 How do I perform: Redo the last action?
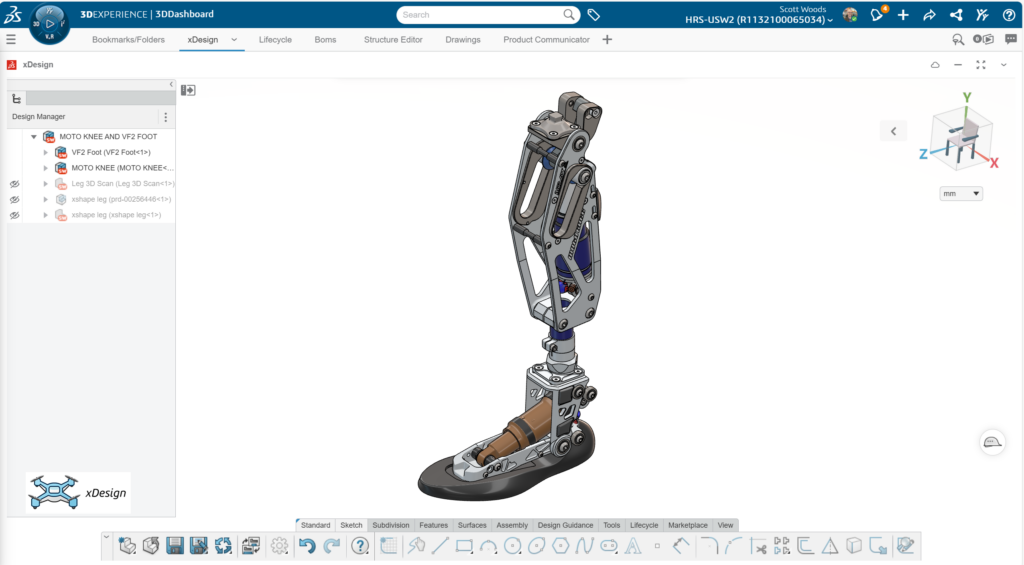(x=332, y=545)
